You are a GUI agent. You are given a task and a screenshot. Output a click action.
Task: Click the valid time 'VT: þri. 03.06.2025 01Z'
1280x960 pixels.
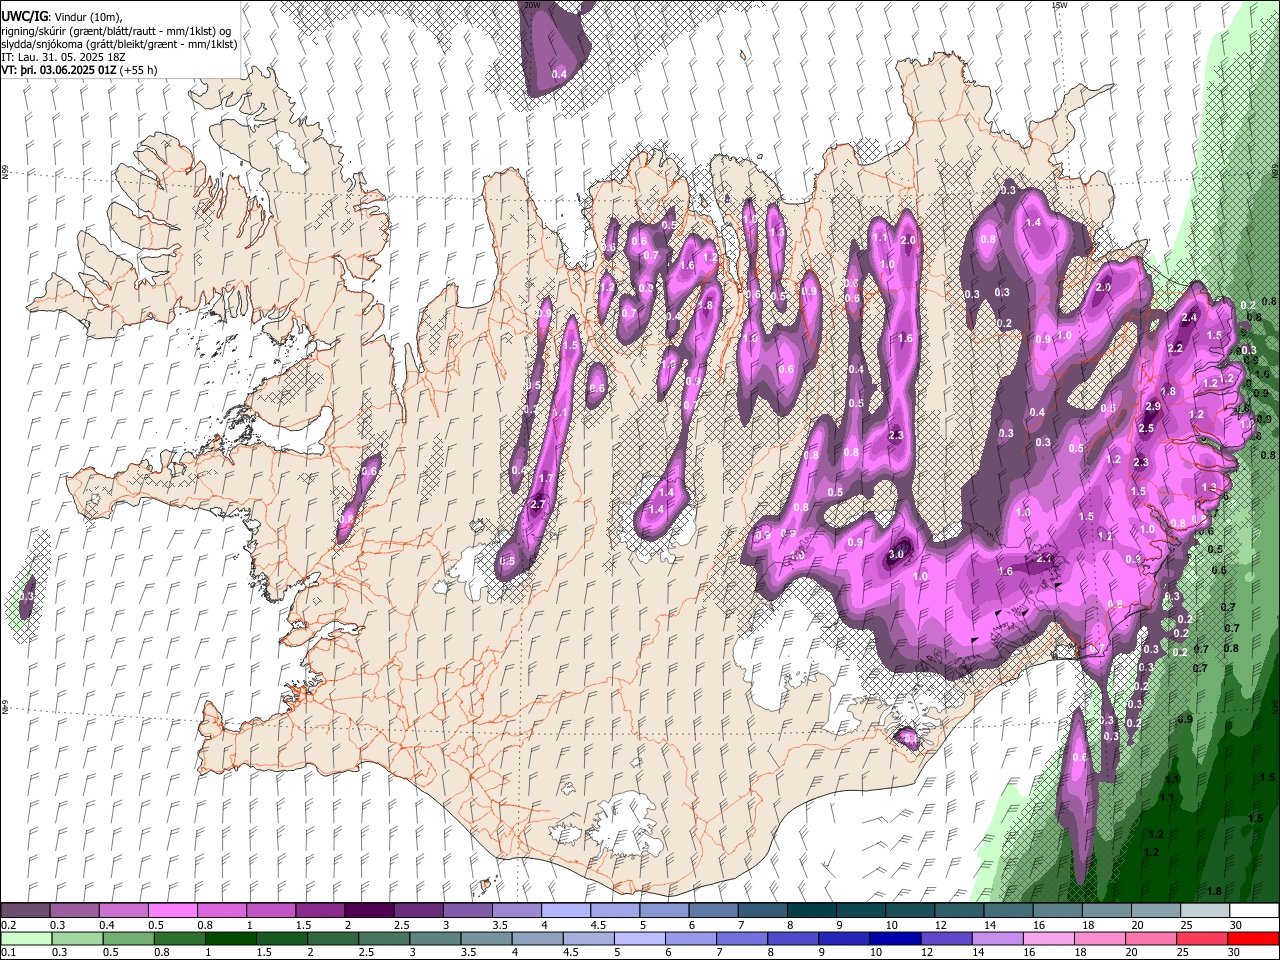[59, 70]
